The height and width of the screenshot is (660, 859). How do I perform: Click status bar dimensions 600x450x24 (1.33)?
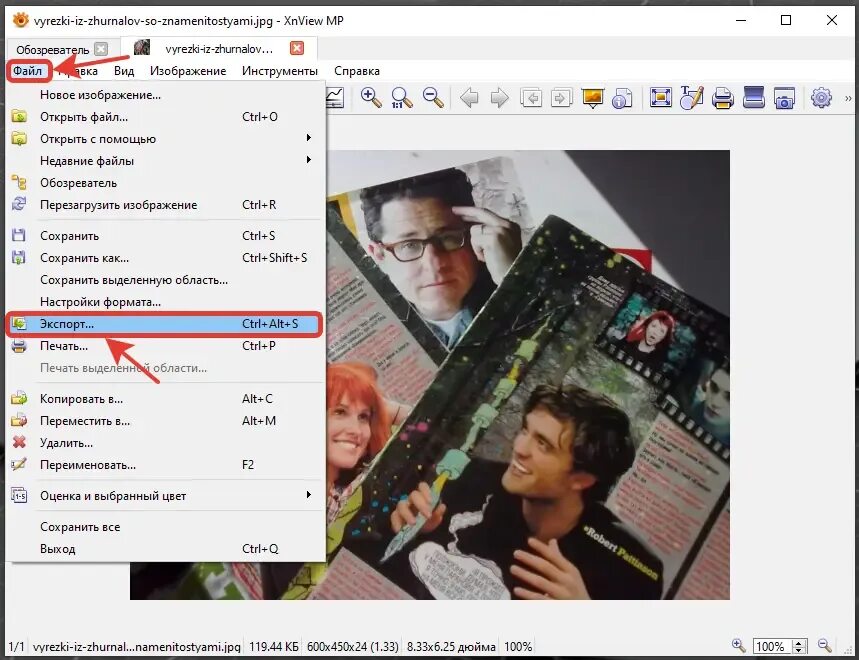pyautogui.click(x=353, y=646)
